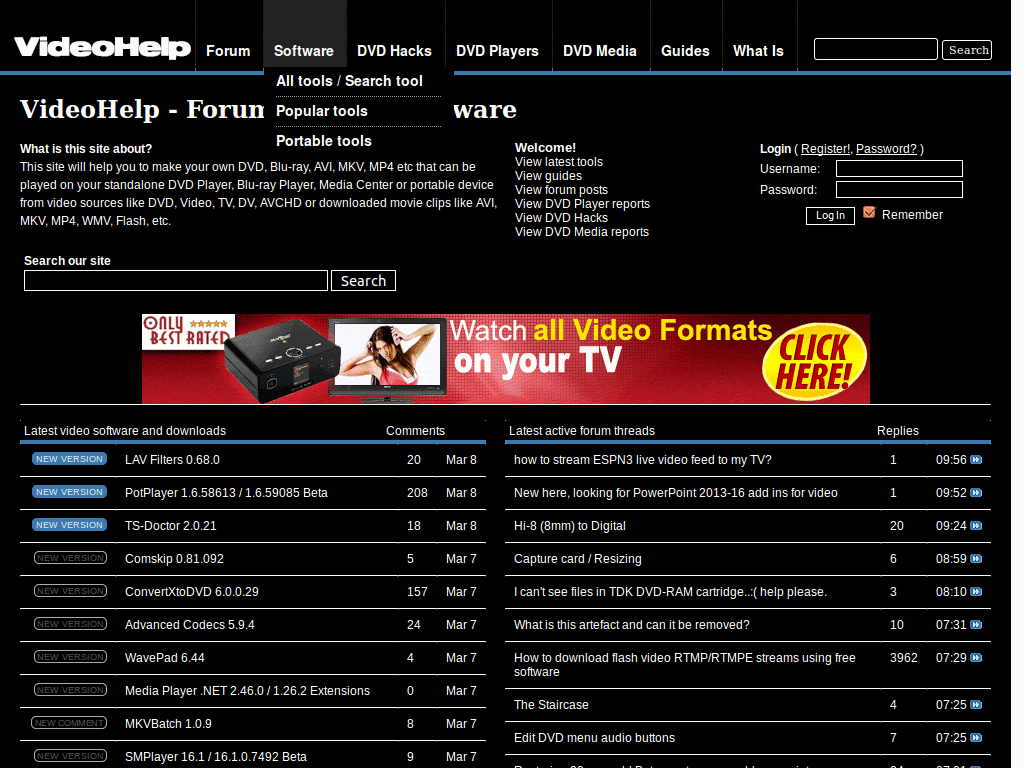Open View guides link
Screen dimensions: 1024x768
coord(549,176)
